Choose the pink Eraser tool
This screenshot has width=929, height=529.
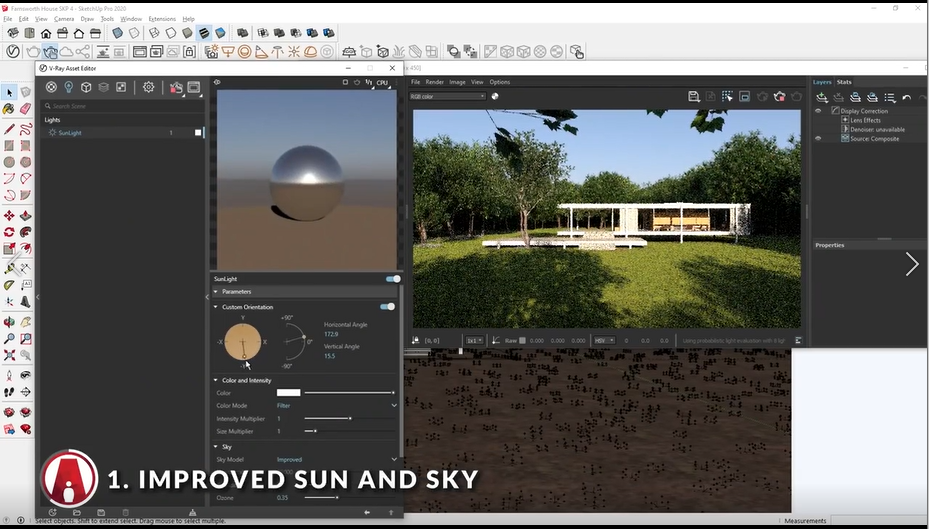coord(25,109)
